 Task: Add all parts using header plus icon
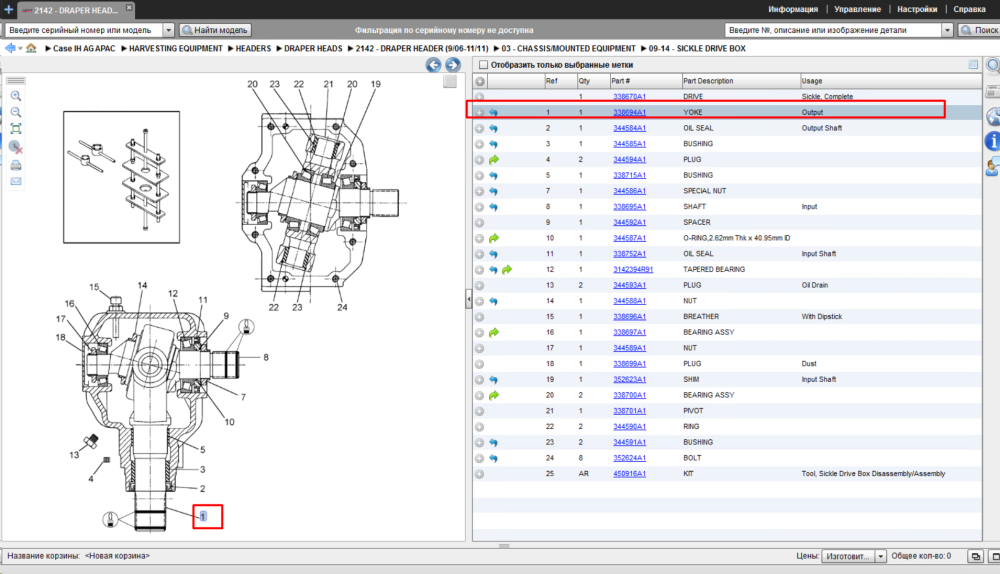tap(480, 81)
